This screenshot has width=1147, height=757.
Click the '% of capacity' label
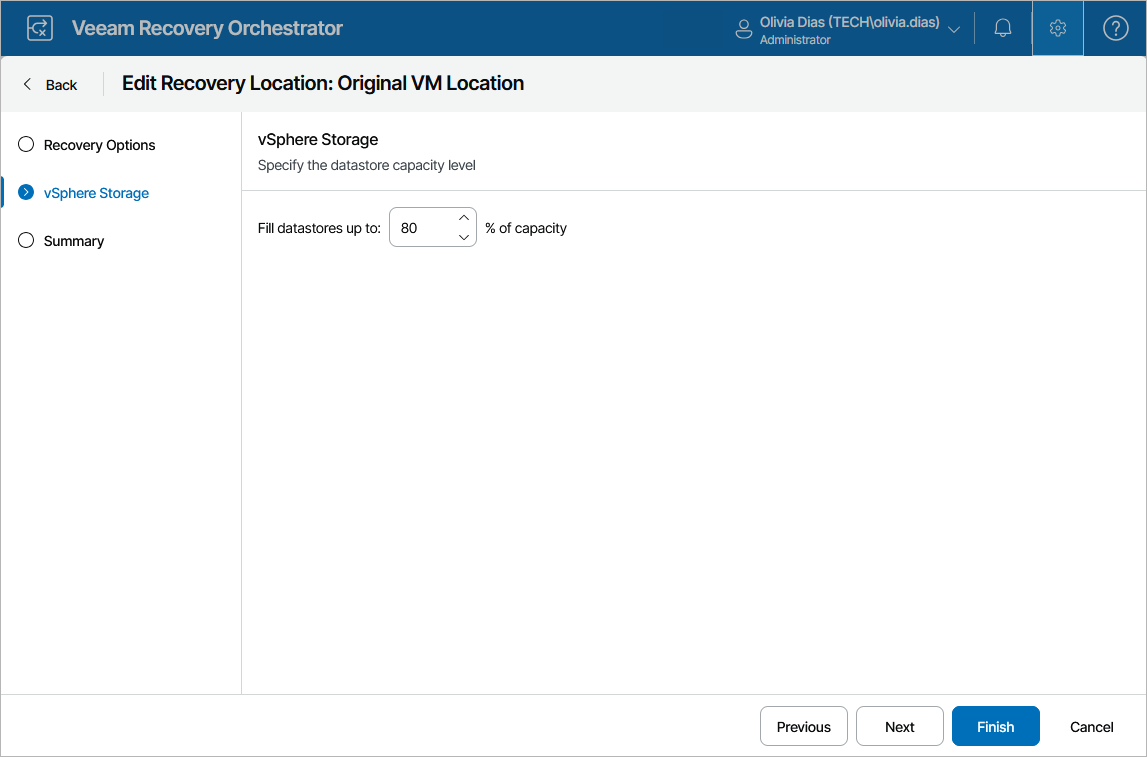click(x=526, y=228)
